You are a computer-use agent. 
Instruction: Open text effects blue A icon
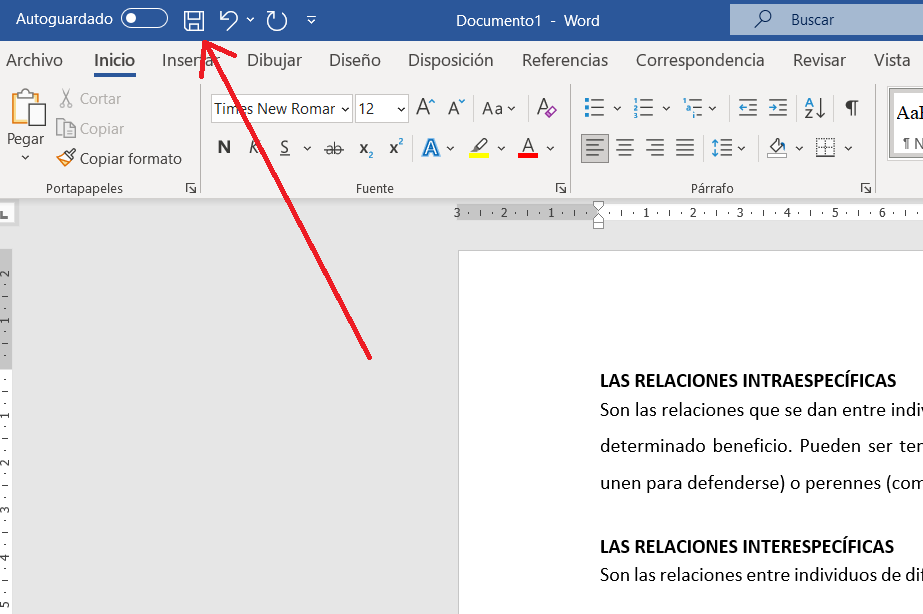(431, 148)
